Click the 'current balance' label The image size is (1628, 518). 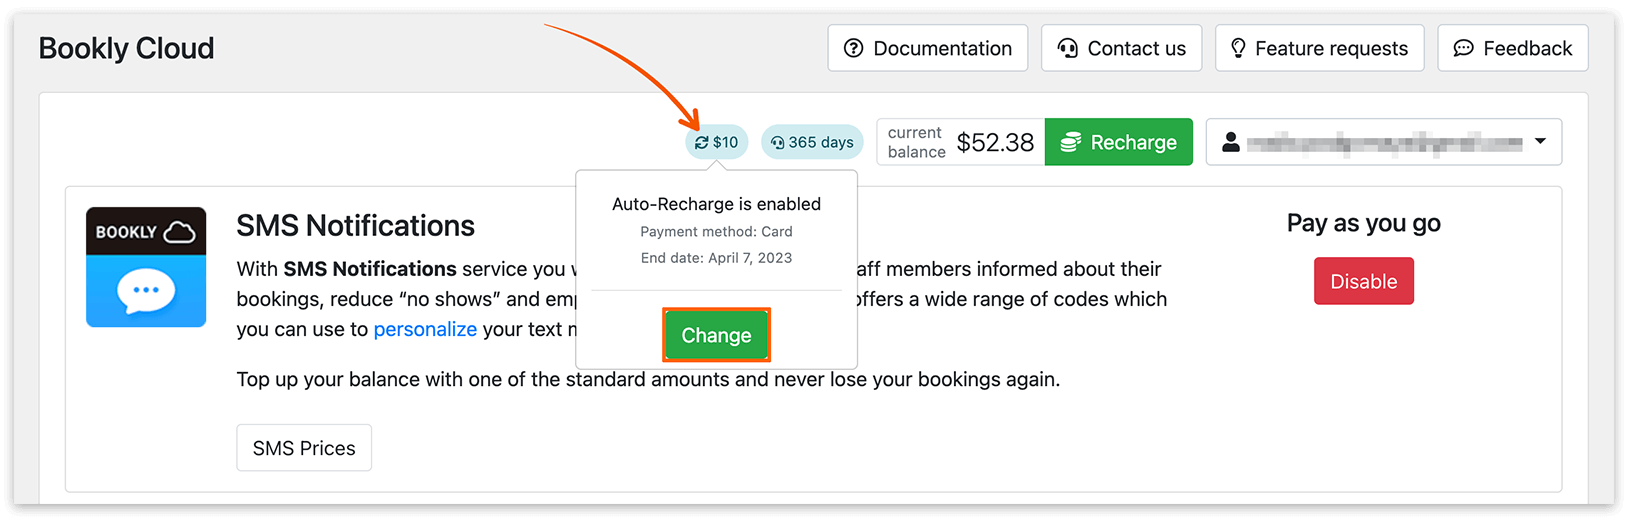(916, 142)
